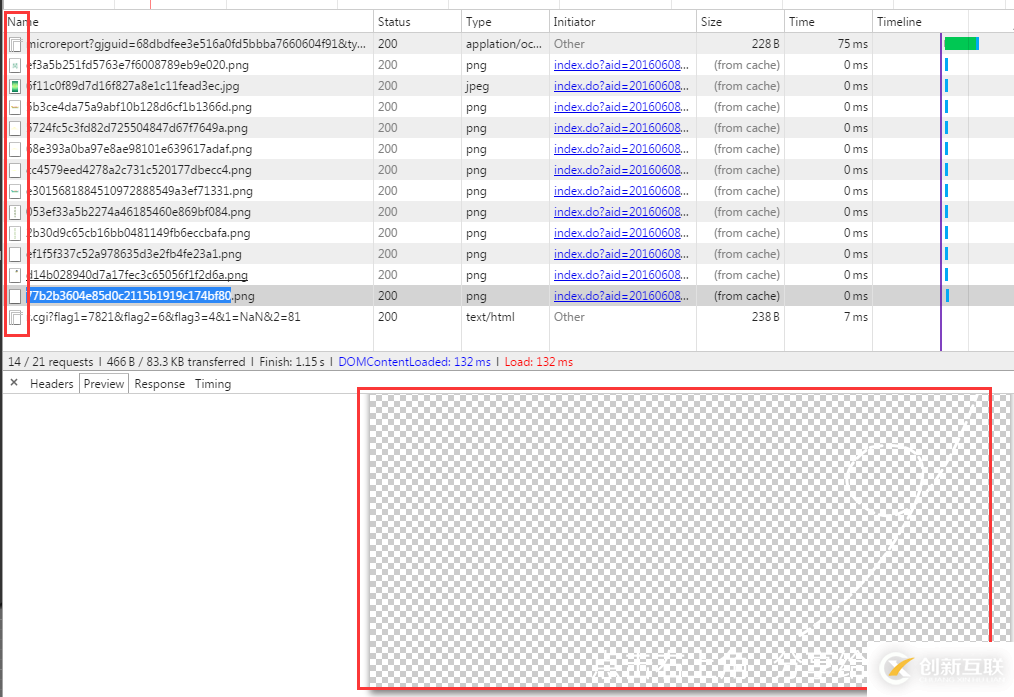Click DOMContentLoaded: 132 ms in status bar
The width and height of the screenshot is (1014, 697).
click(x=415, y=362)
